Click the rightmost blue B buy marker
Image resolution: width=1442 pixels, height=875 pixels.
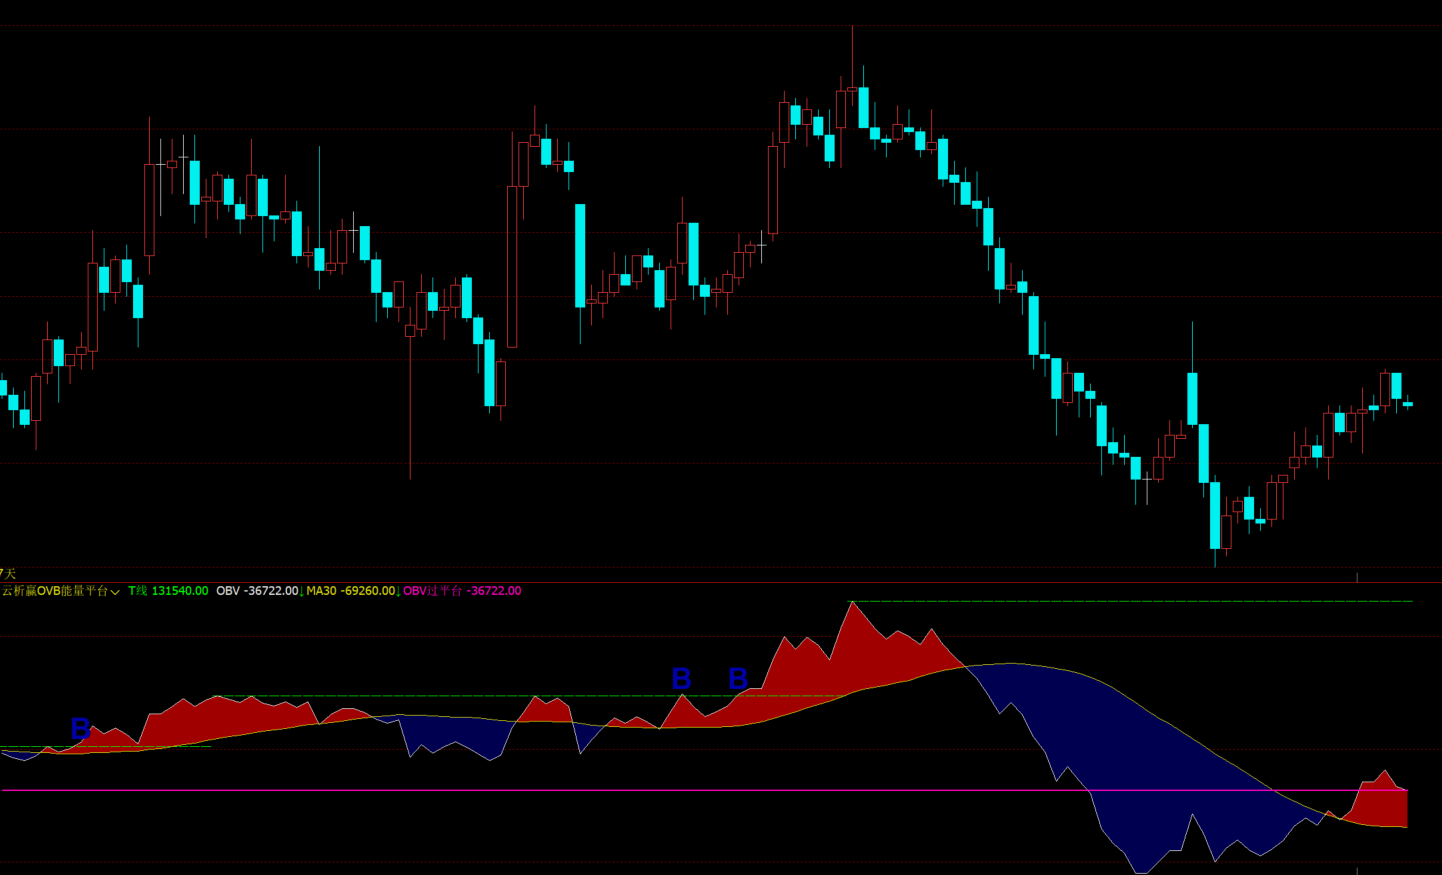click(x=738, y=679)
